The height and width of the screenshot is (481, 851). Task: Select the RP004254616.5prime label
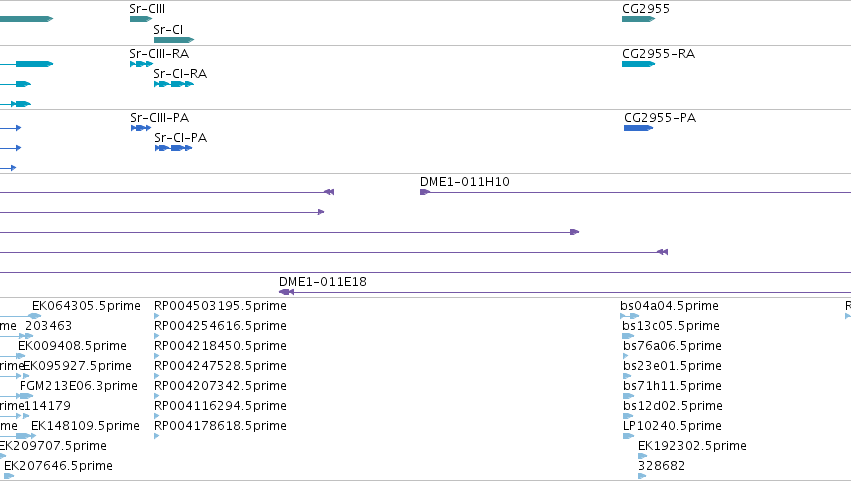click(x=220, y=326)
